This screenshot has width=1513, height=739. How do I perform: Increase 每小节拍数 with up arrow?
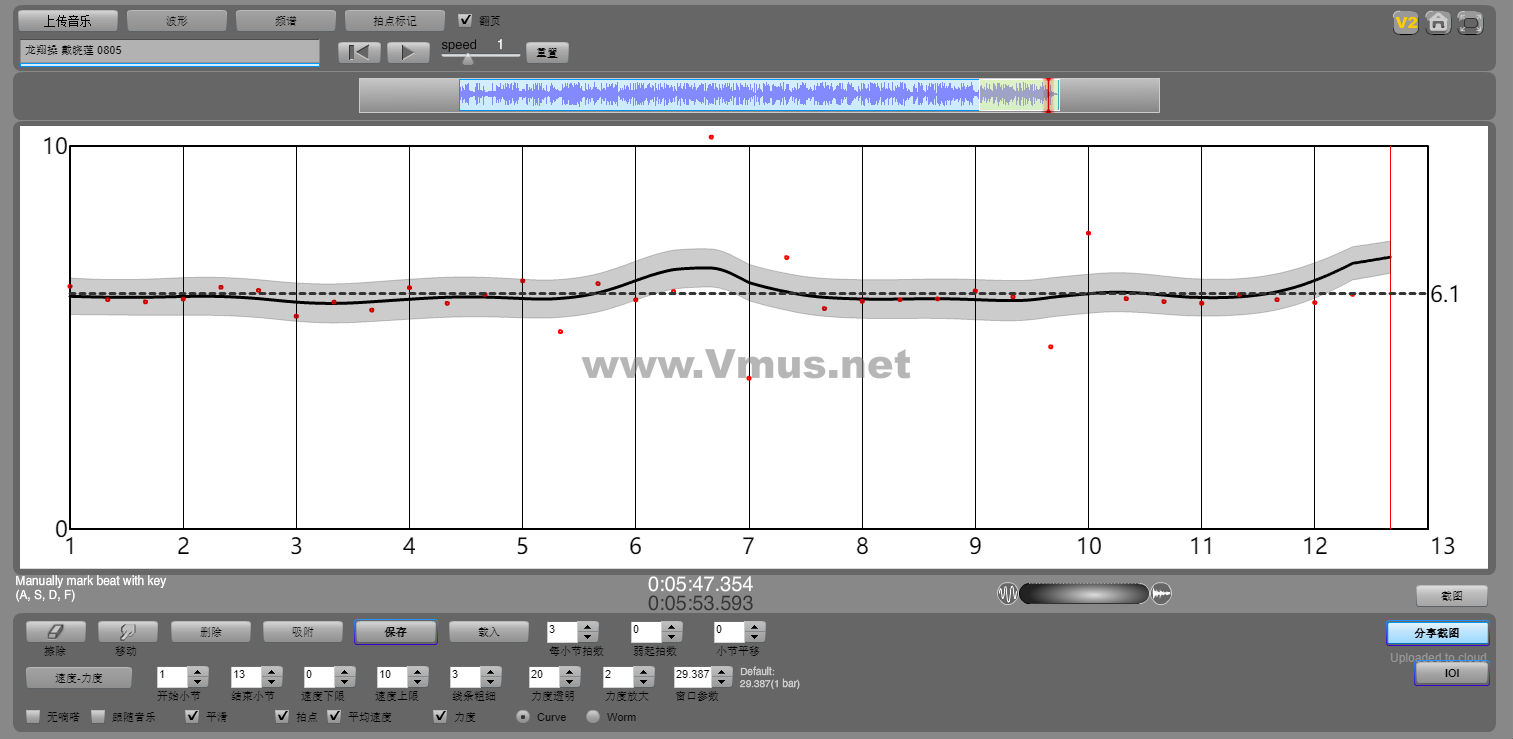588,627
